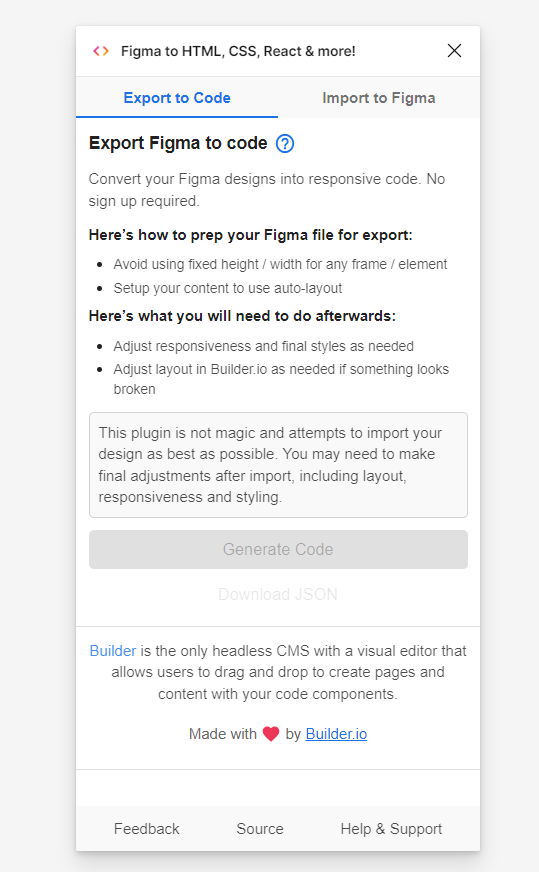539x872 pixels.
Task: Click the 'Setup your content to use auto-layout' bullet
Action: coord(228,288)
